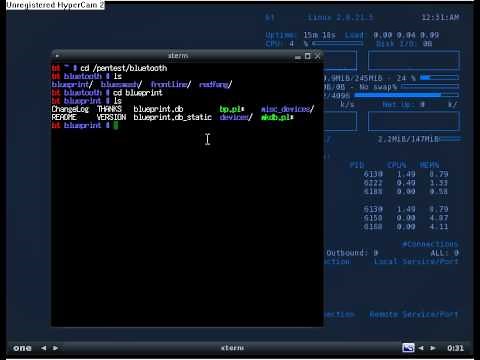
Task: Click the 'blueprint.db_static' file name
Action: click(x=173, y=117)
